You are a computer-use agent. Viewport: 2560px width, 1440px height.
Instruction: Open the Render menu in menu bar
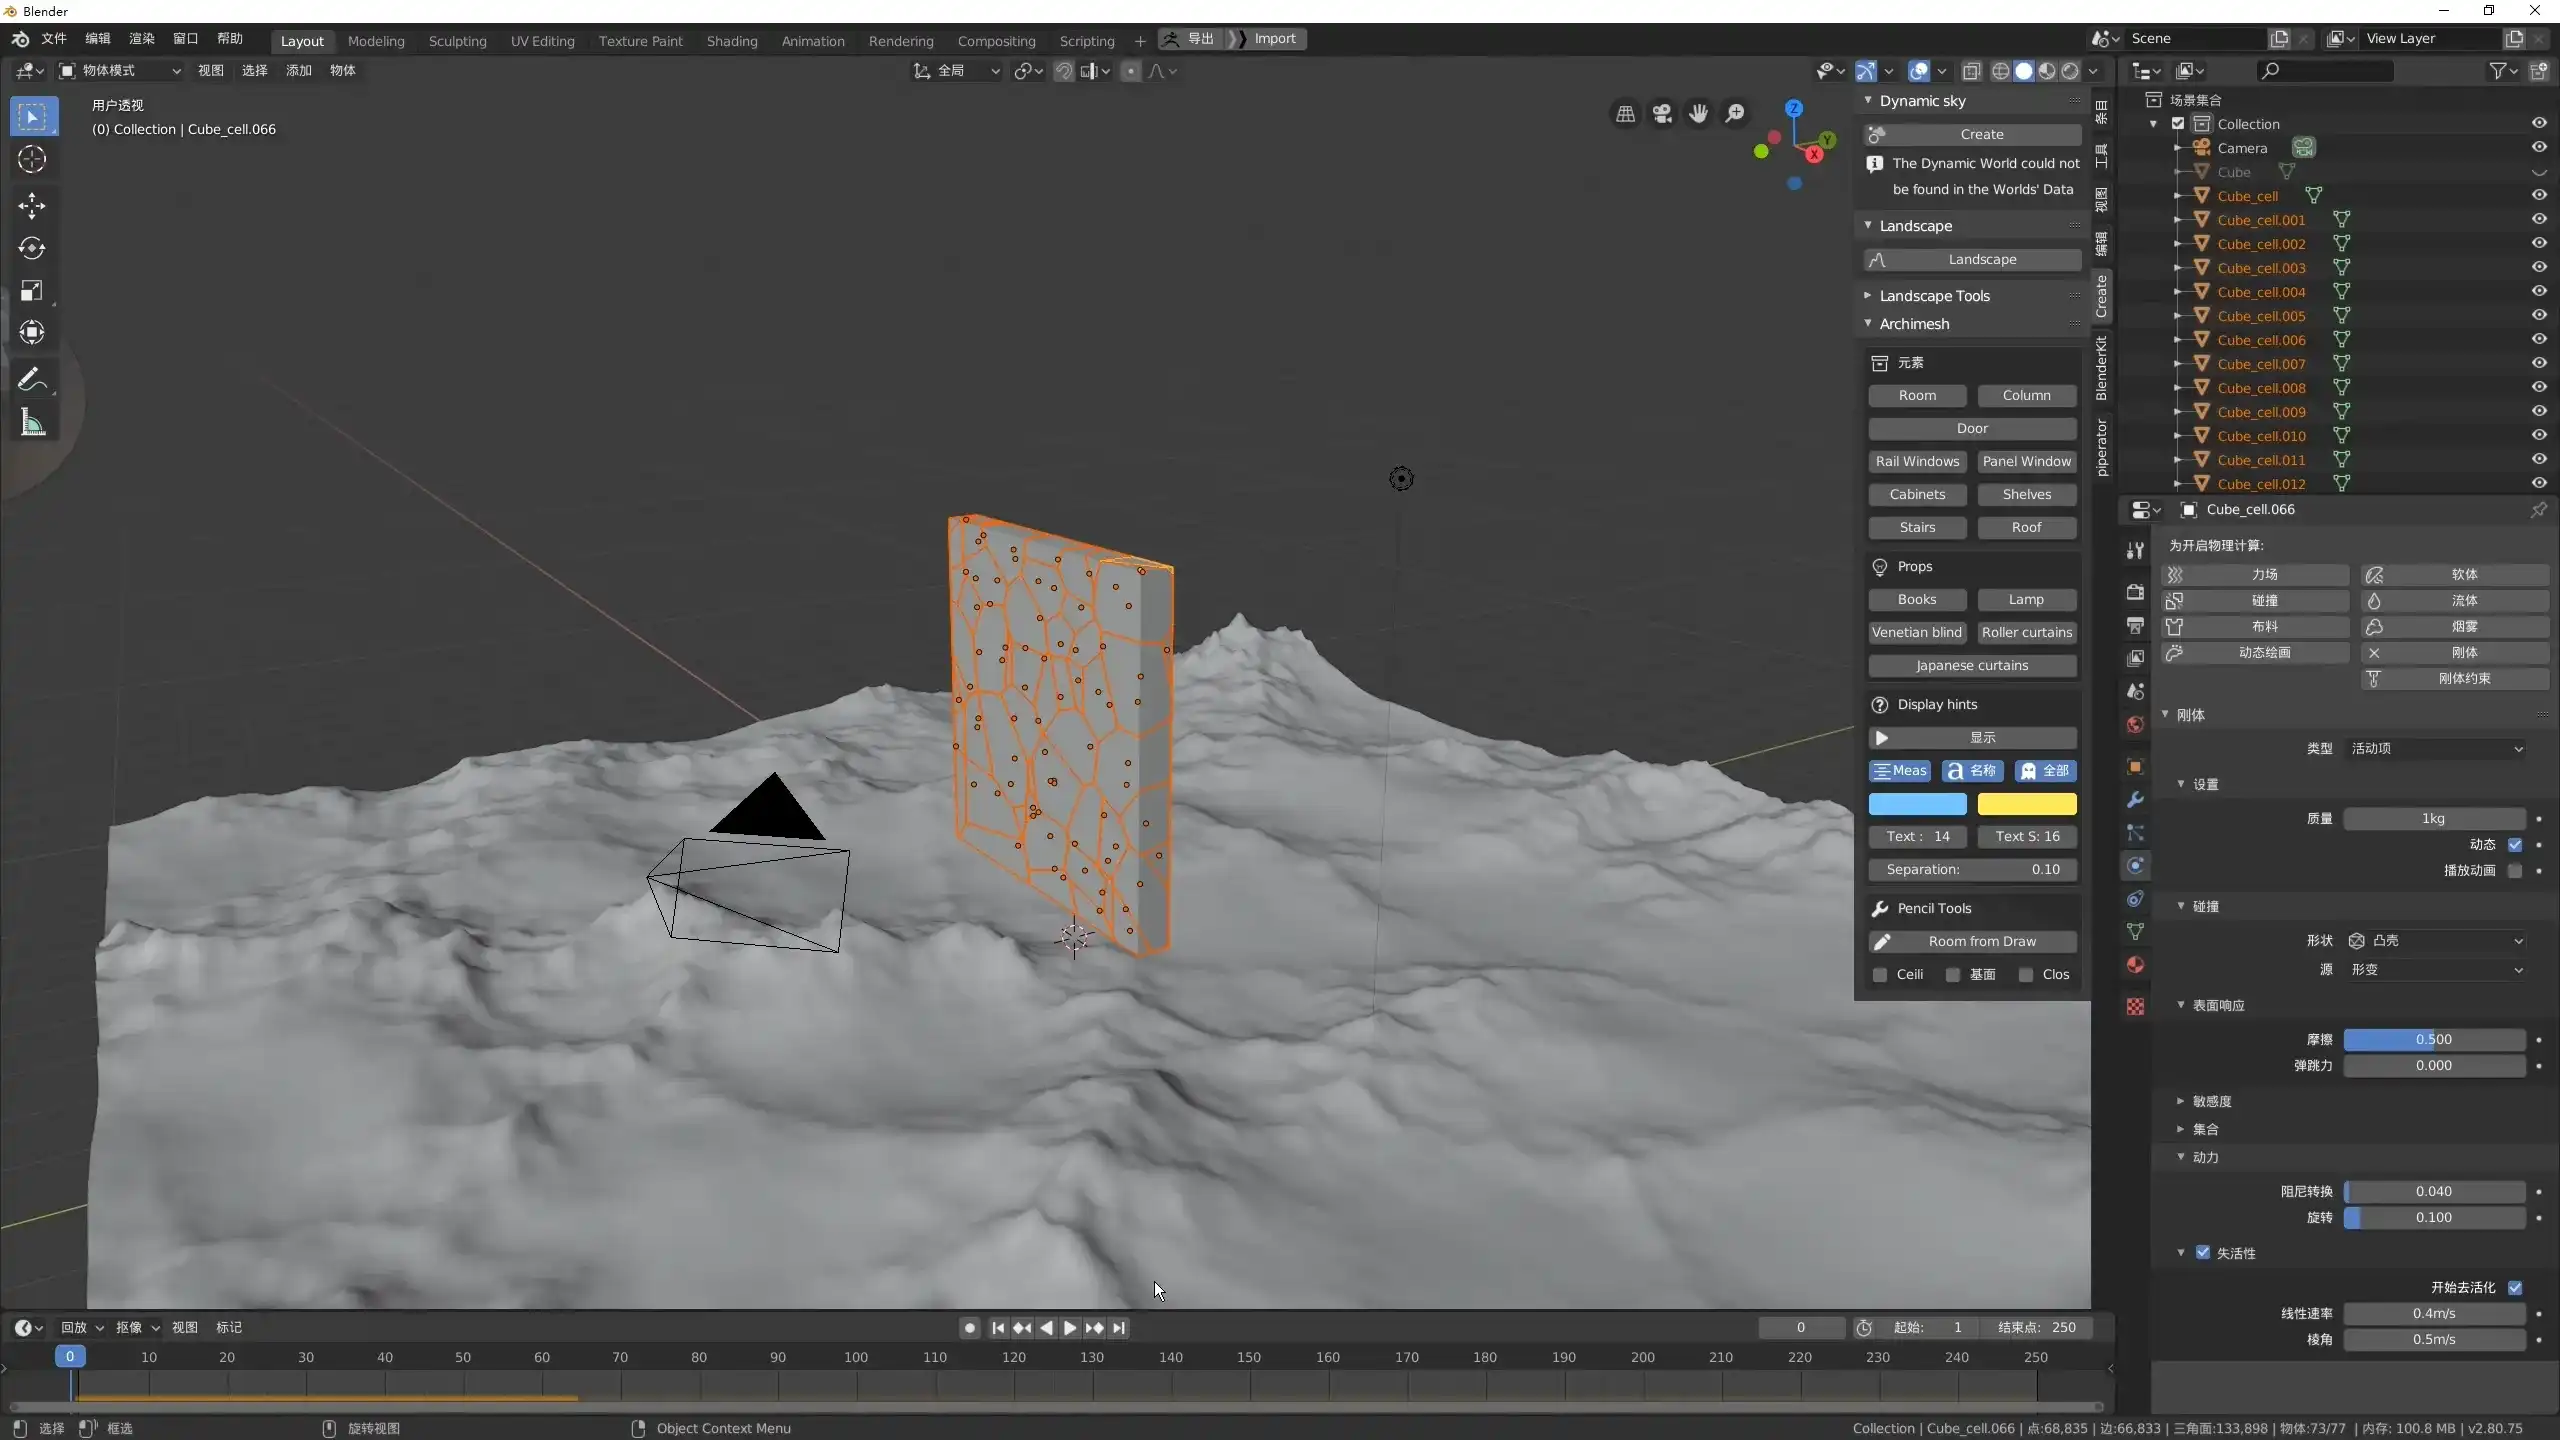tap(141, 39)
